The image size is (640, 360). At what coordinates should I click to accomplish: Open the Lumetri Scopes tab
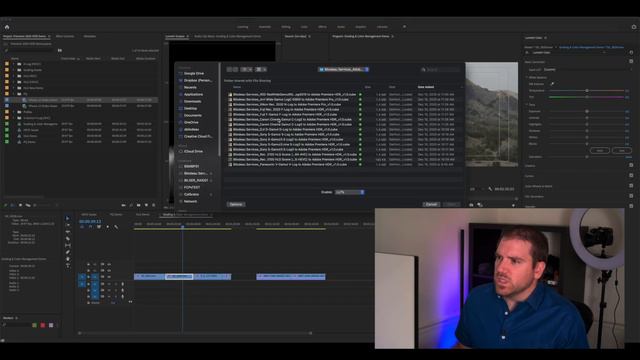(x=175, y=36)
